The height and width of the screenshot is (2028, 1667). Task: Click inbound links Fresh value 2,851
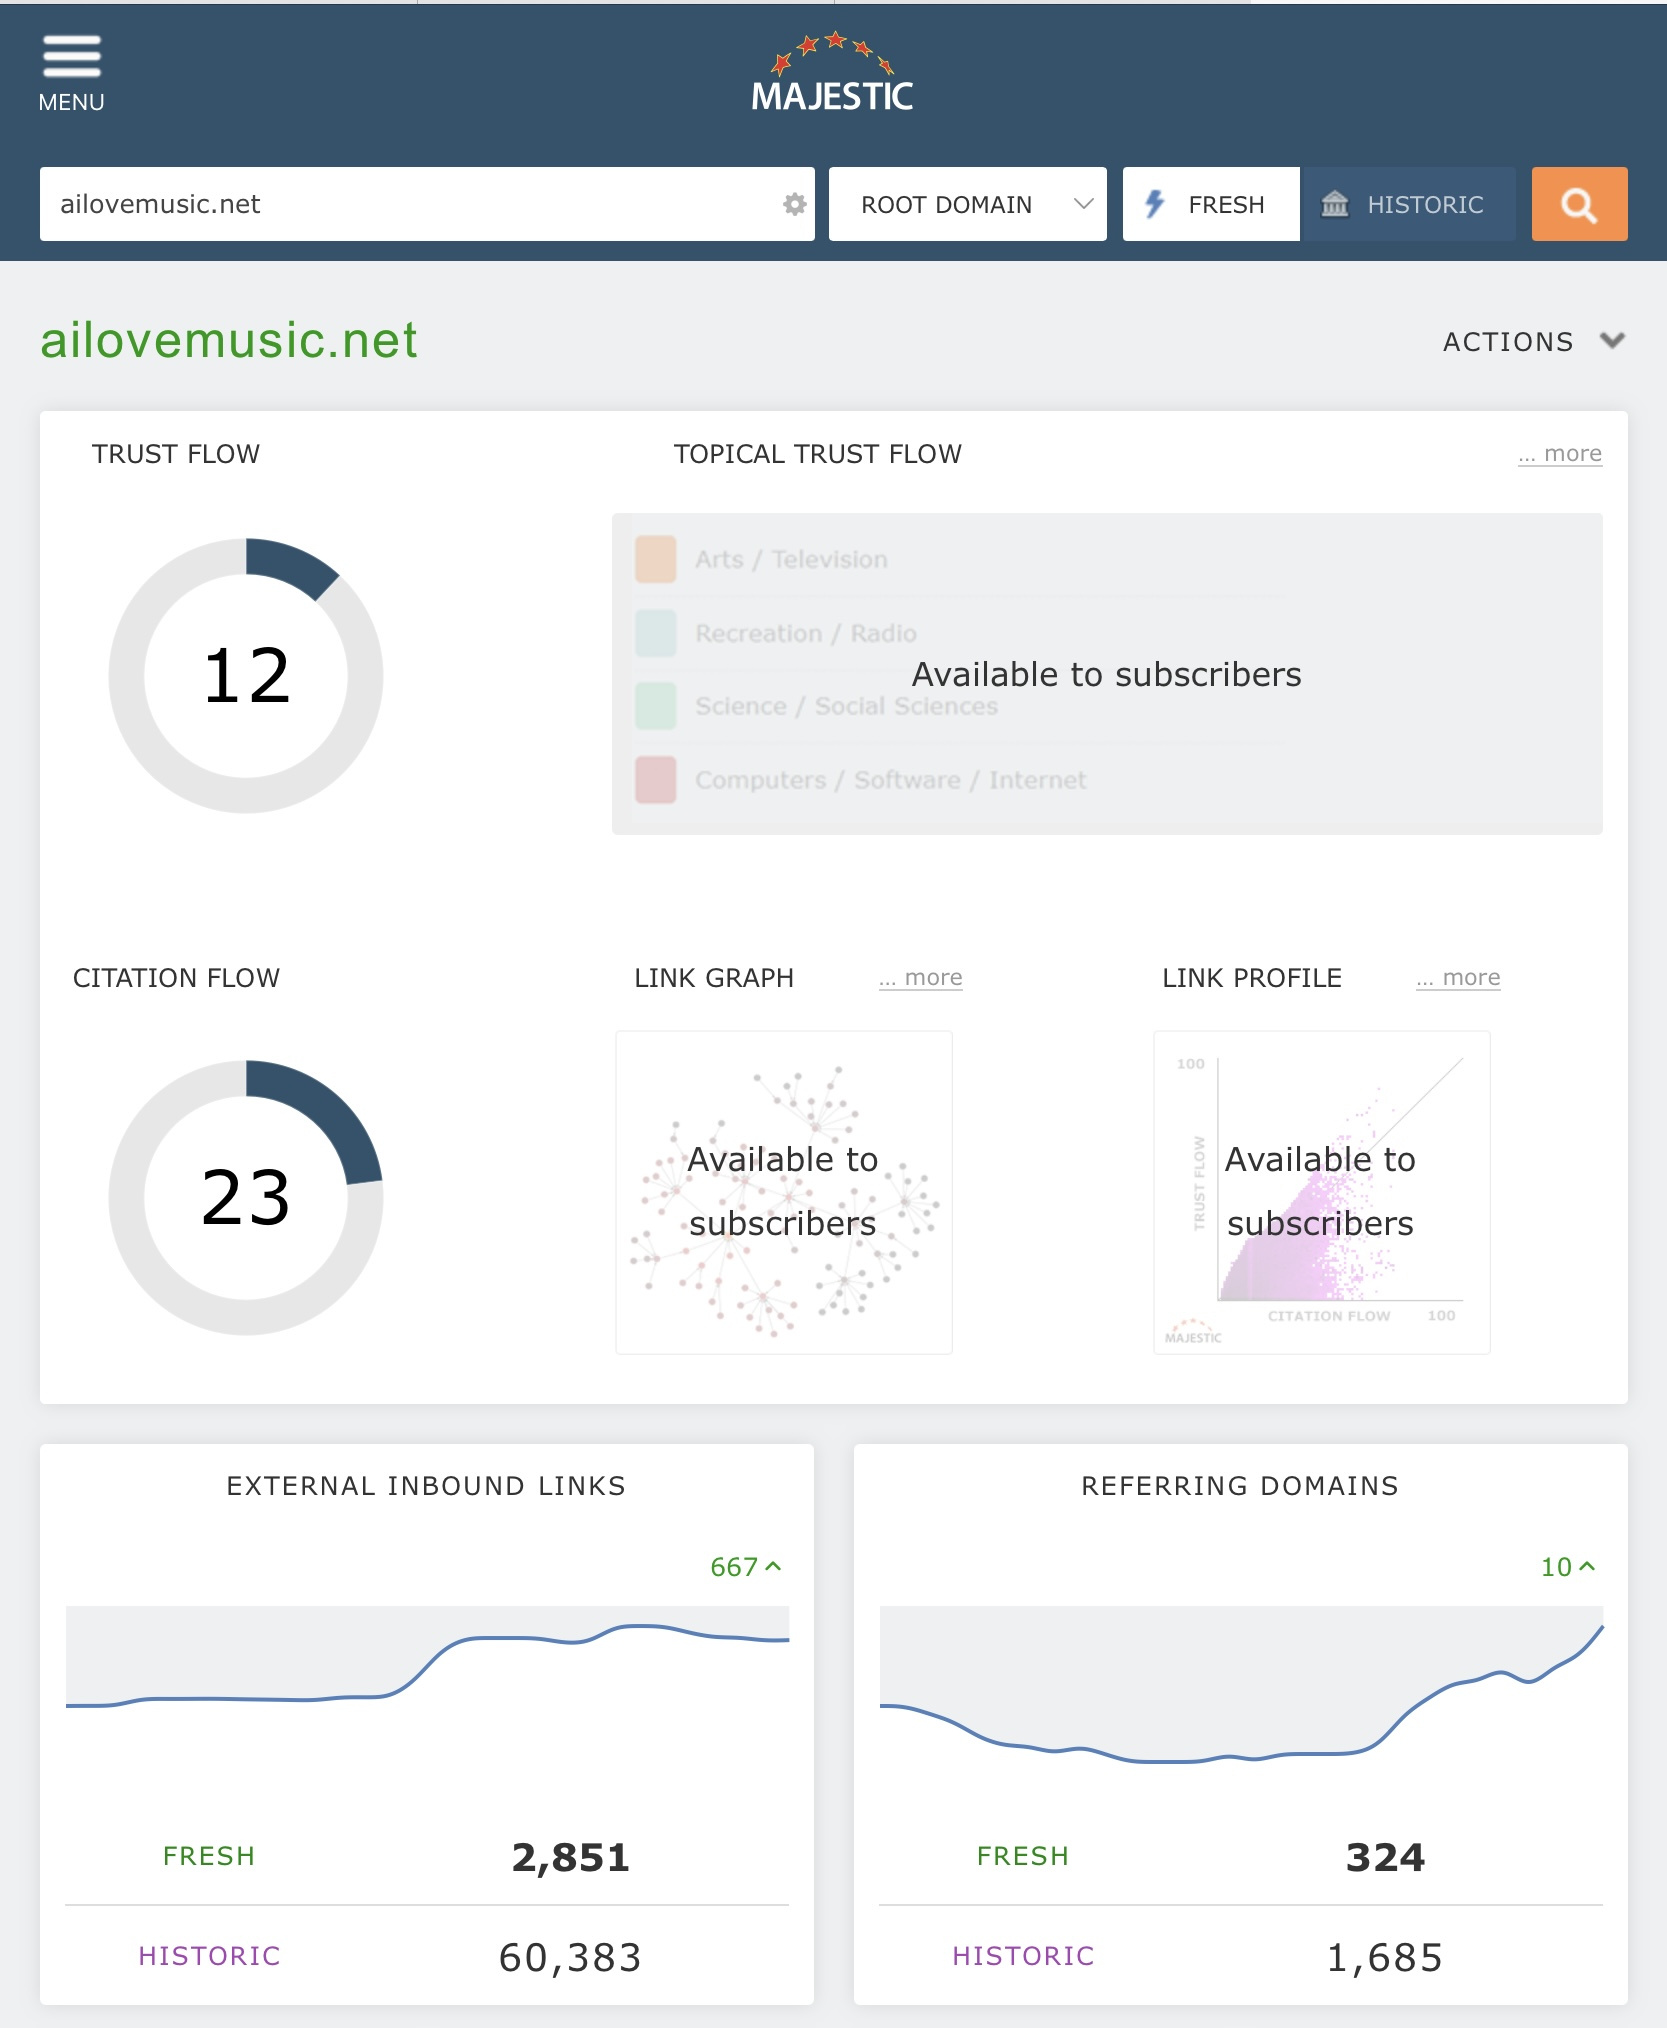(x=571, y=1857)
